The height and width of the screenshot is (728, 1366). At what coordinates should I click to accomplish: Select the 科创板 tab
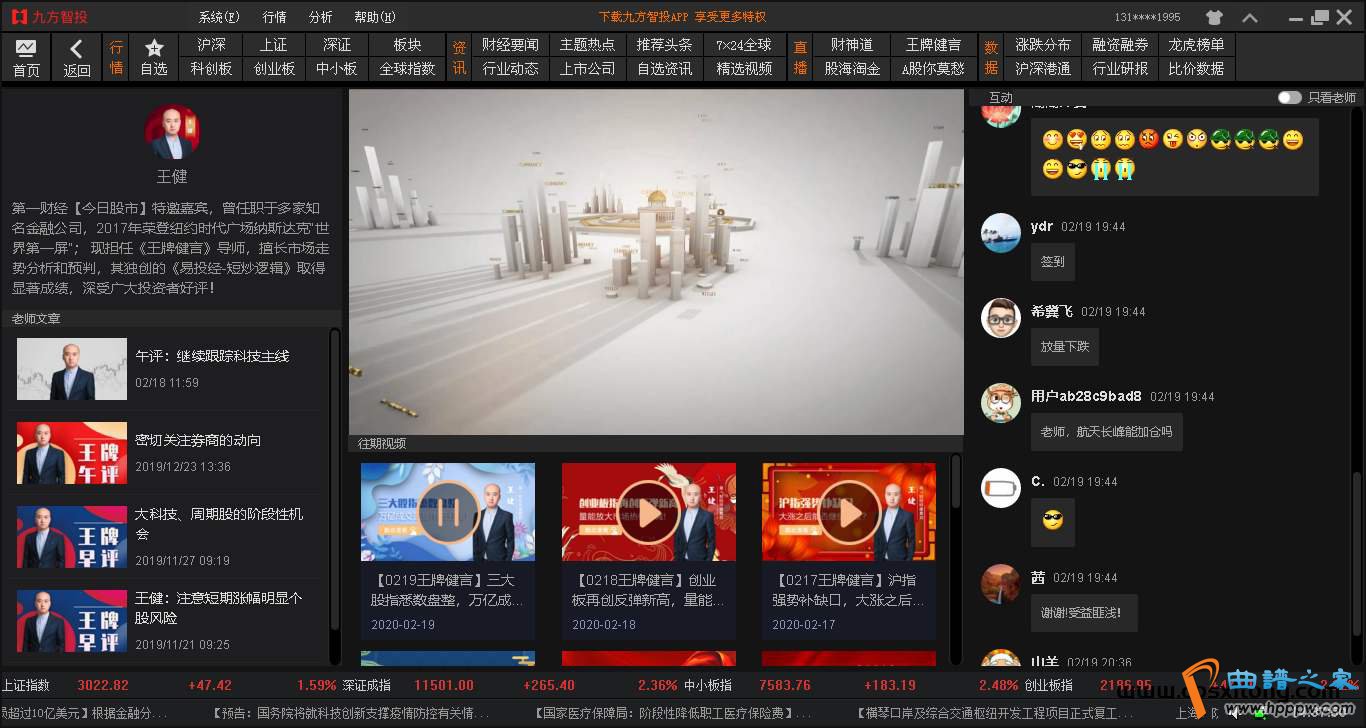(x=211, y=68)
